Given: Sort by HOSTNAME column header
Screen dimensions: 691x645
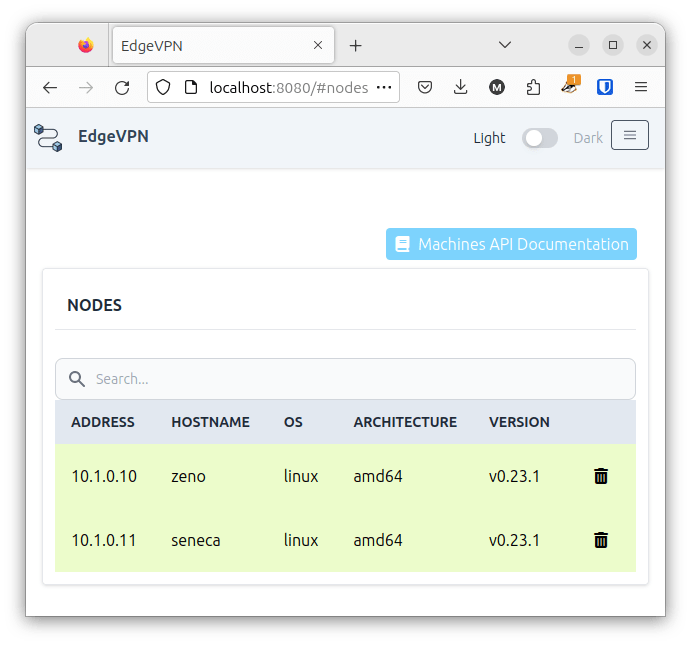Looking at the screenshot, I should [x=210, y=422].
